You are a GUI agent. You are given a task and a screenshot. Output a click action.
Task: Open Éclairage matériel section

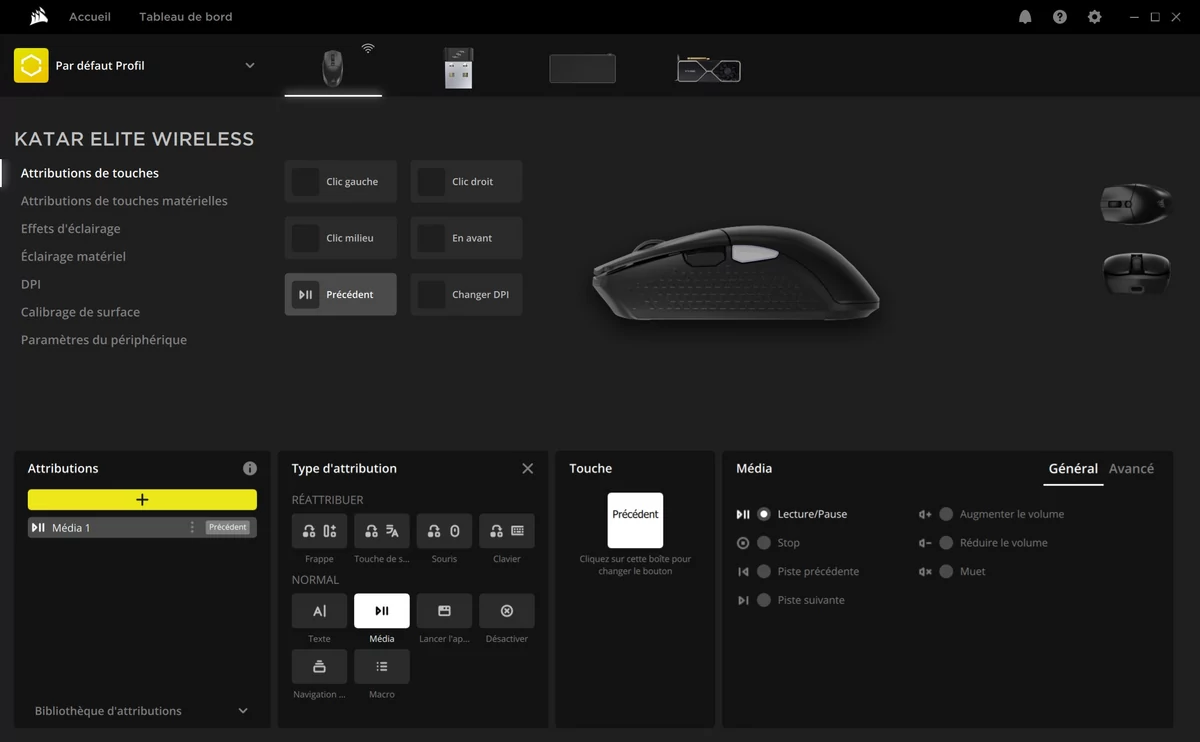pos(73,257)
